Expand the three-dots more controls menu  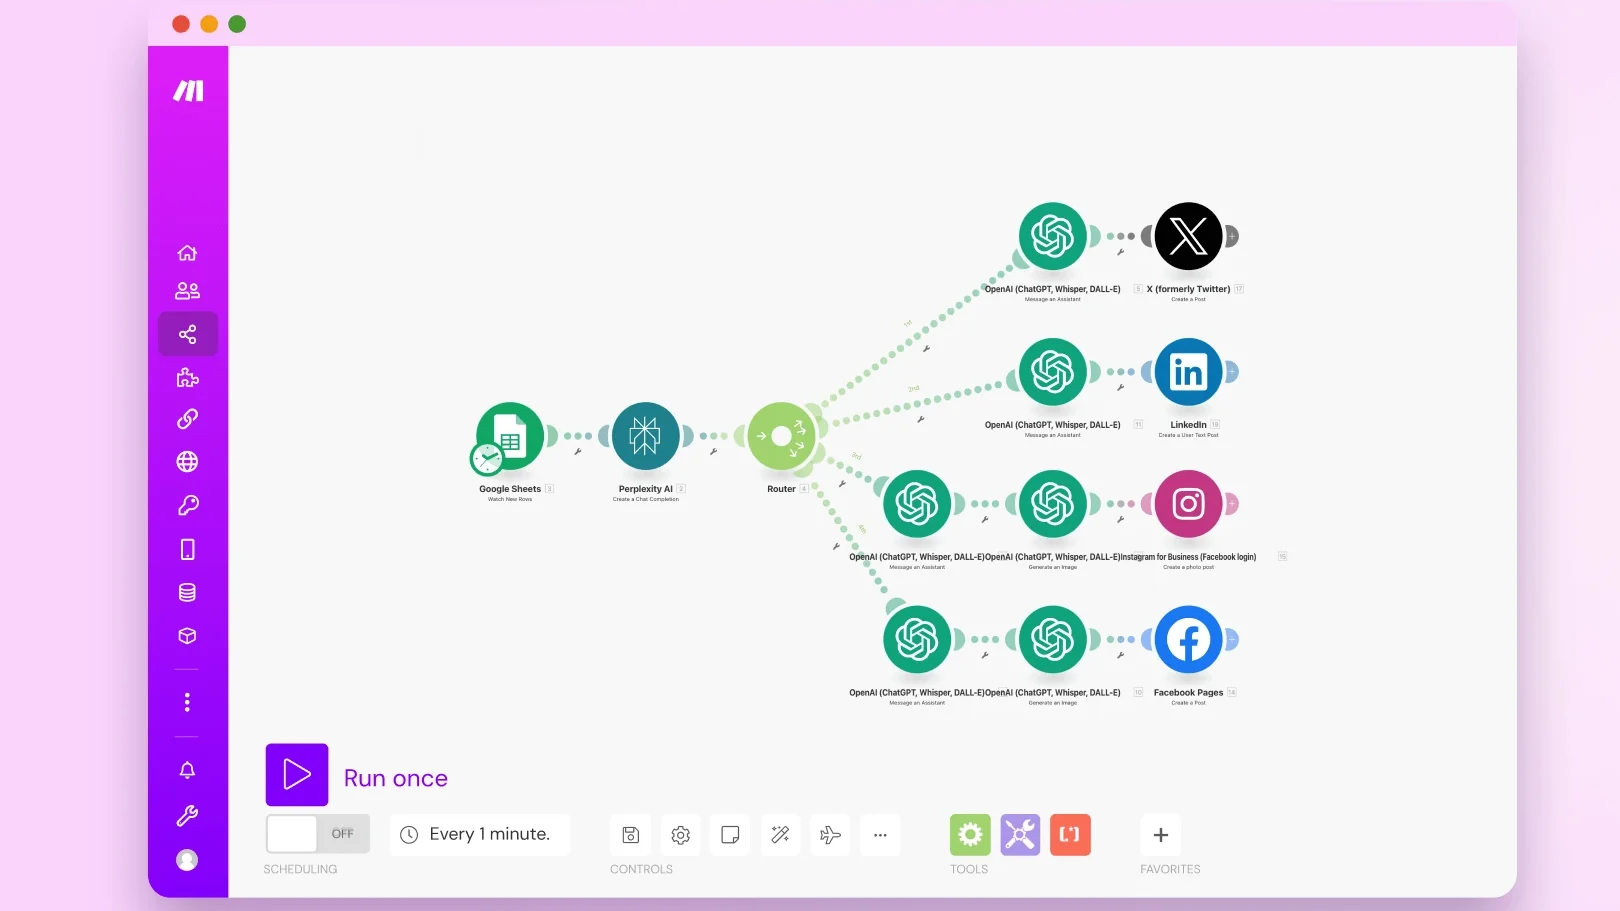pos(880,835)
